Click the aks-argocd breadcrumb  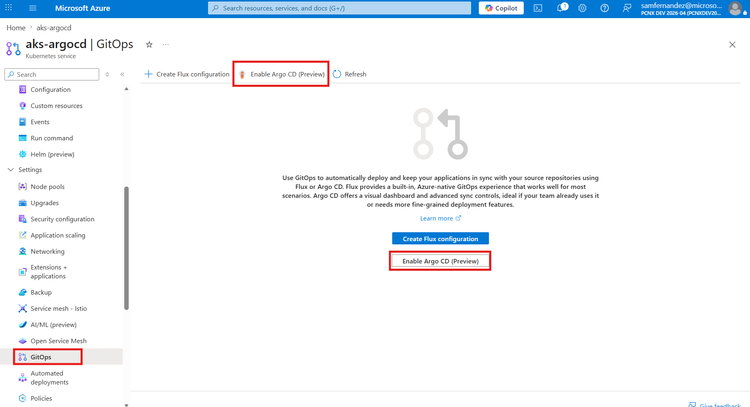pyautogui.click(x=54, y=28)
